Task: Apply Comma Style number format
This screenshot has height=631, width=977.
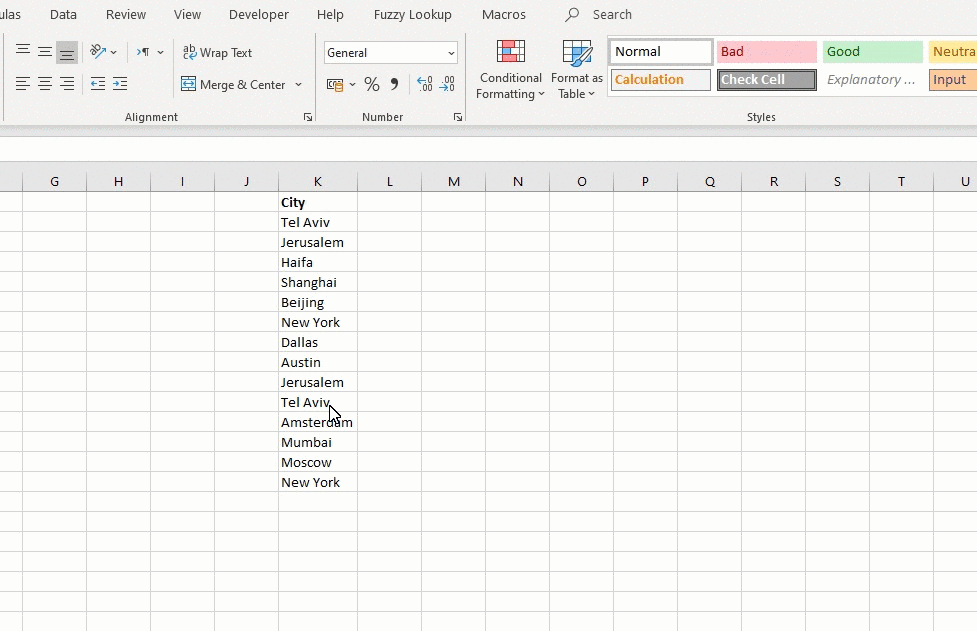Action: pyautogui.click(x=394, y=85)
